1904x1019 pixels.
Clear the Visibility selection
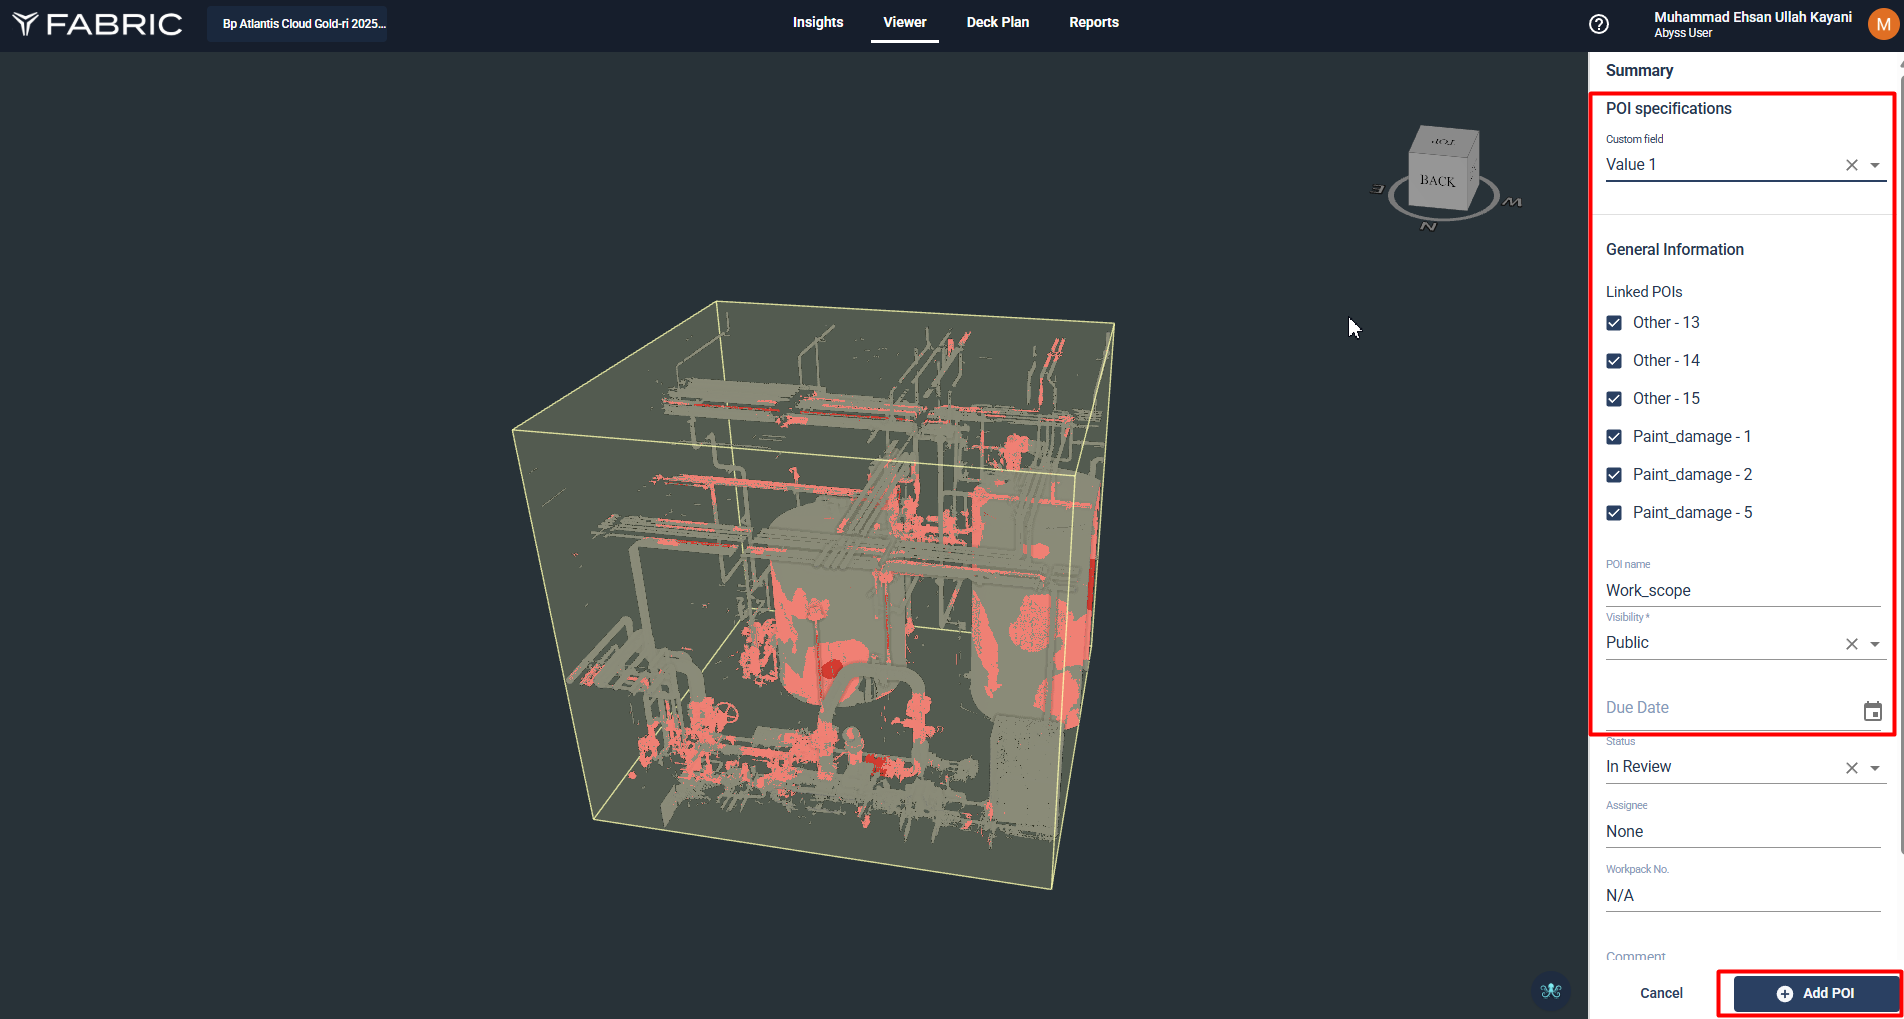[1851, 644]
